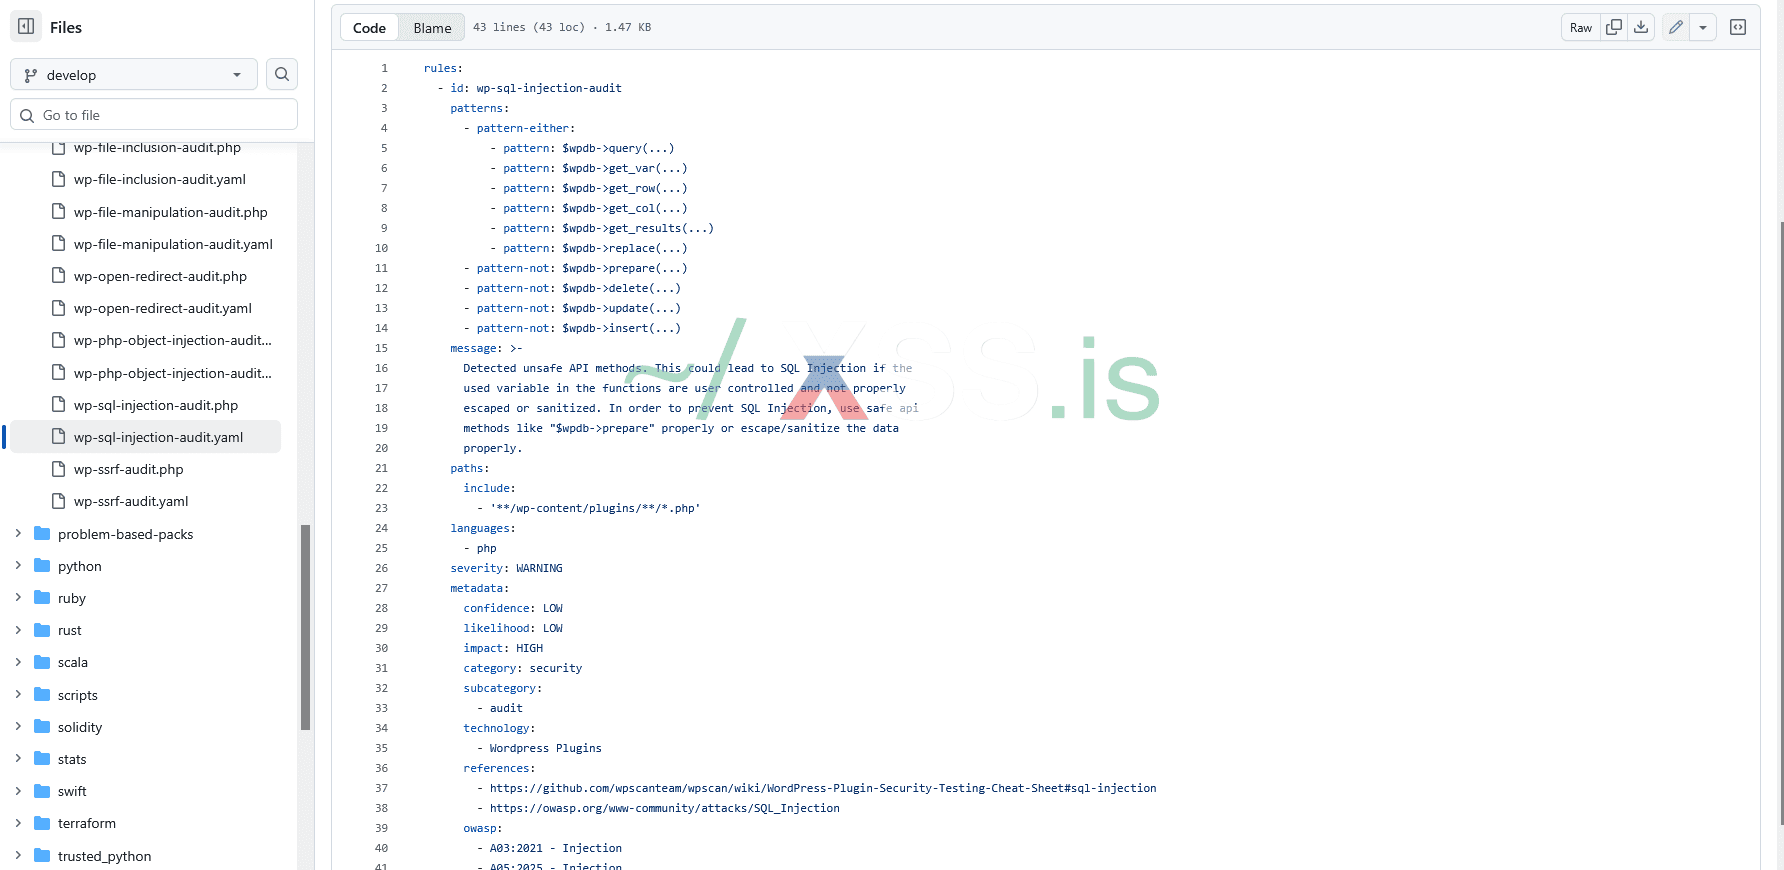Image resolution: width=1784 pixels, height=870 pixels.
Task: Click folder icon next to stats
Action: [42, 759]
